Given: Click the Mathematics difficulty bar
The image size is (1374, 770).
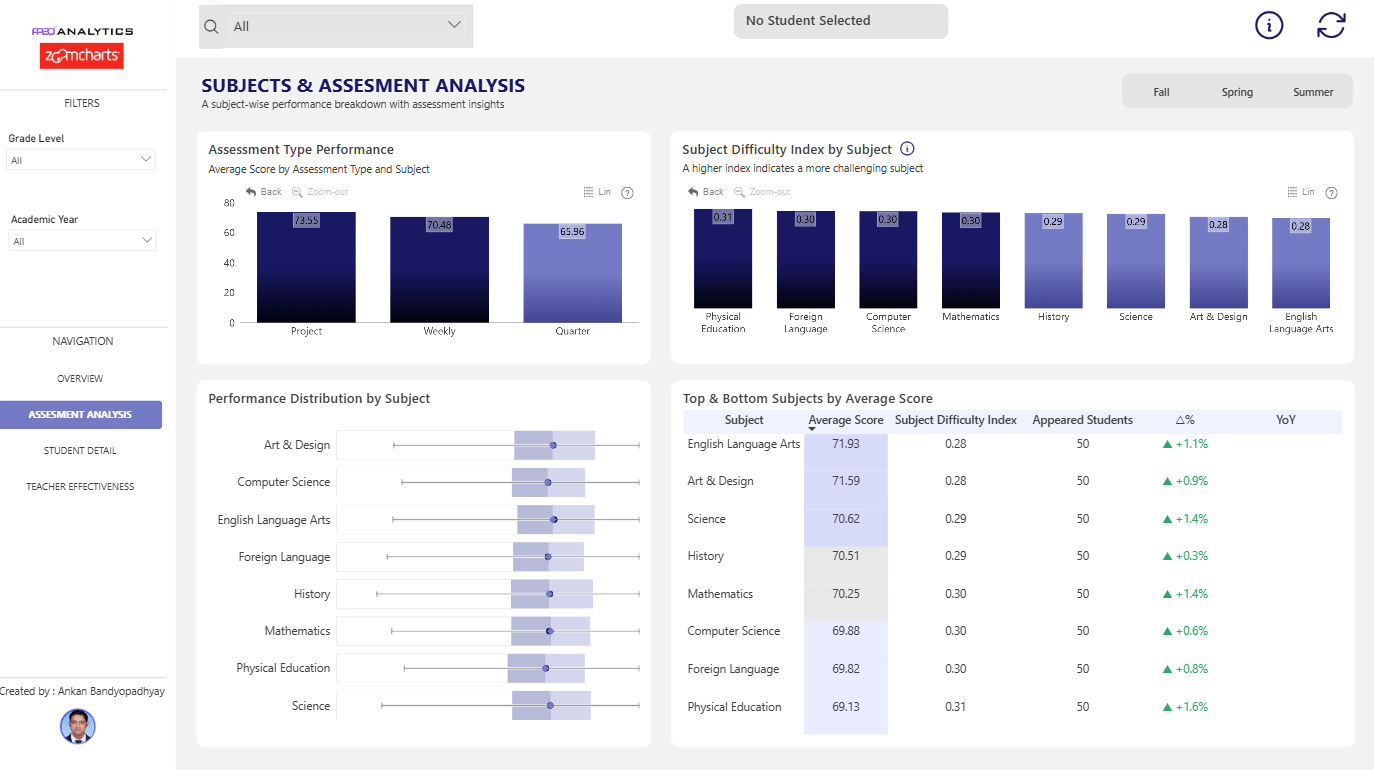Looking at the screenshot, I should (x=971, y=260).
